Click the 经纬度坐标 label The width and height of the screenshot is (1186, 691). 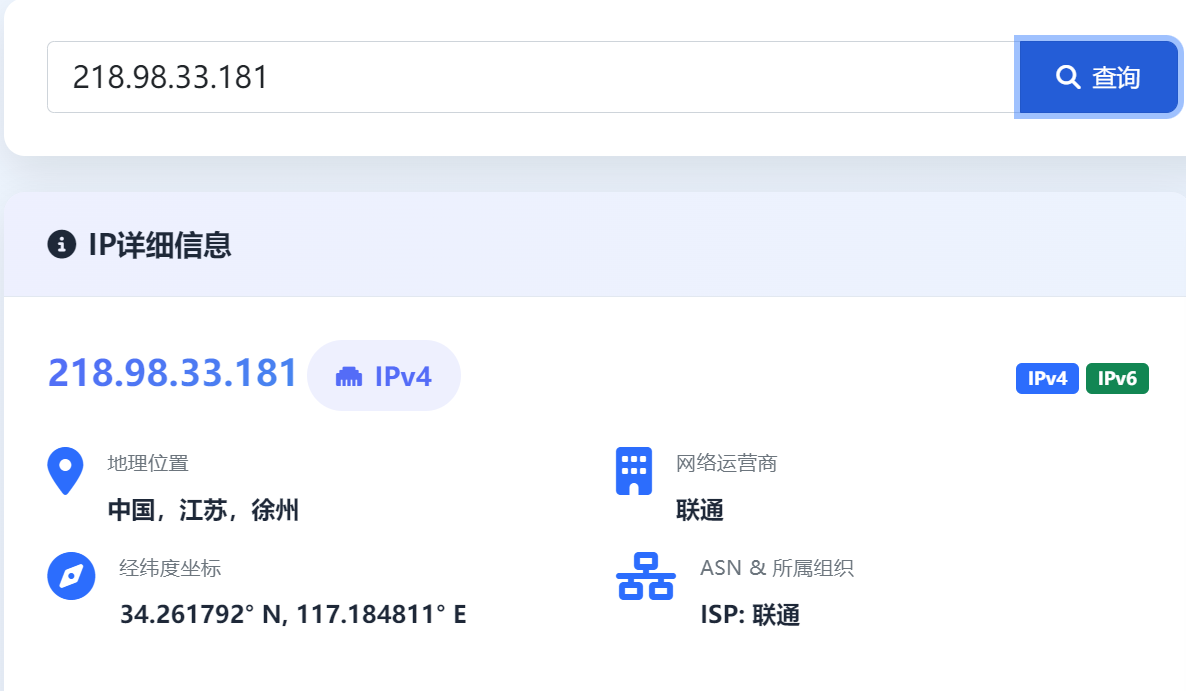coord(170,569)
